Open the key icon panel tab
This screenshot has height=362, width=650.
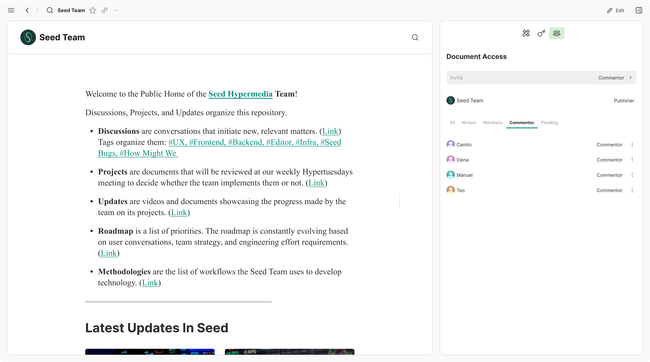(x=541, y=33)
